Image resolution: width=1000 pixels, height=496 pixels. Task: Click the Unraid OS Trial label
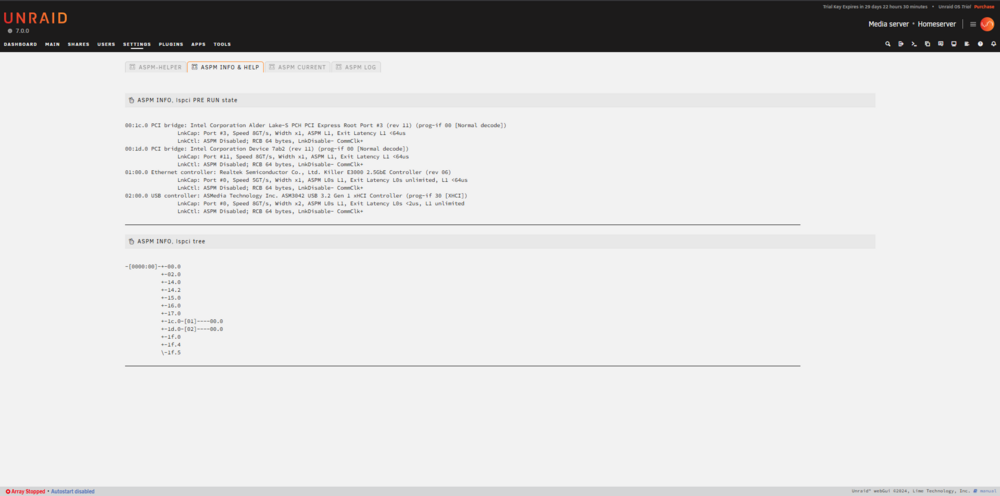pos(954,6)
